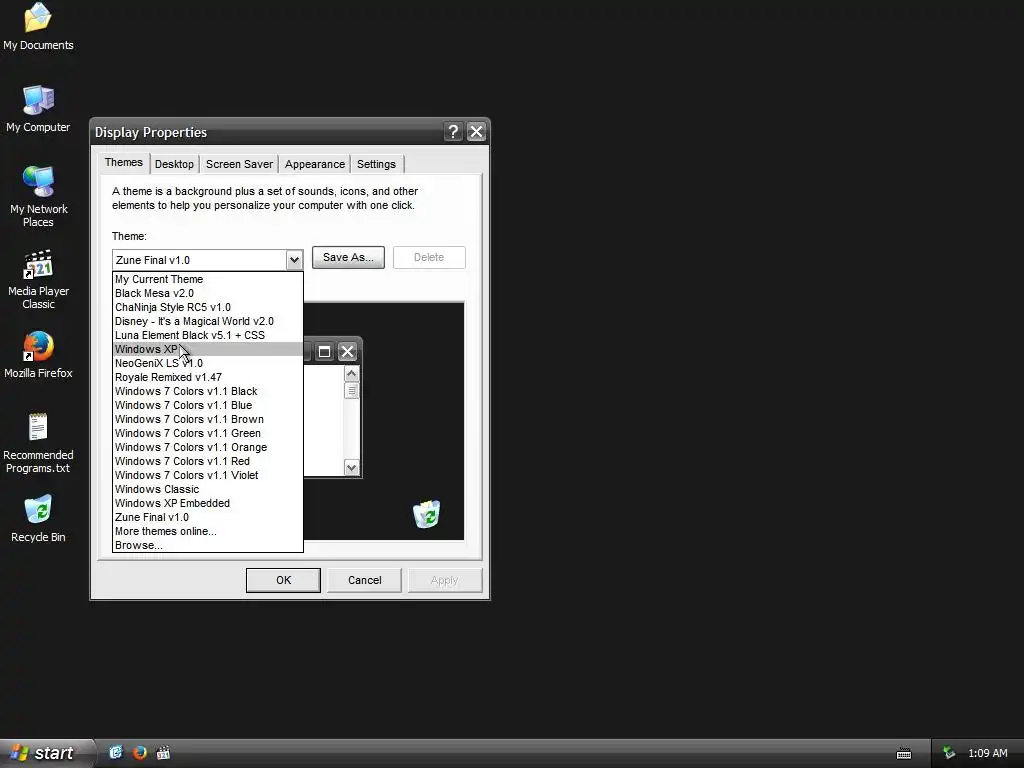
Task: Open the Settings tab
Action: 376,164
